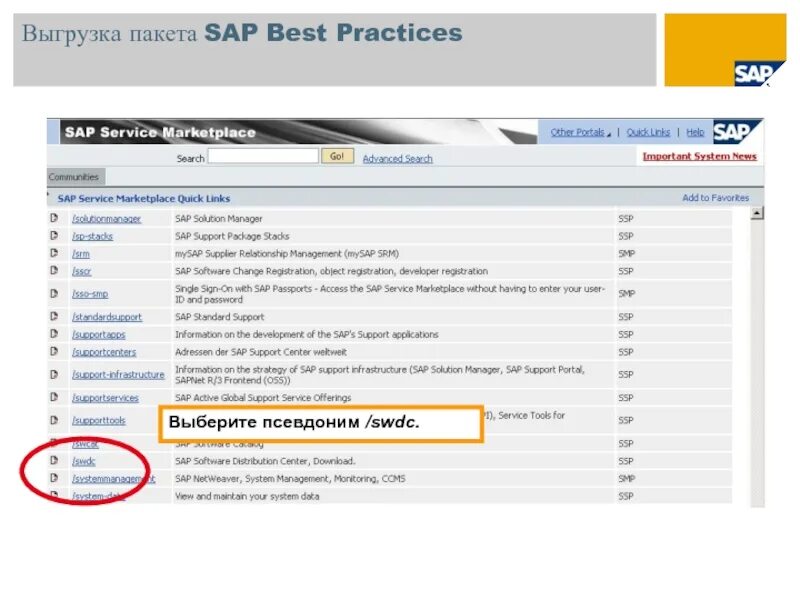Open the /sp-stacks quick link
The height and width of the screenshot is (600, 800).
[x=92, y=236]
